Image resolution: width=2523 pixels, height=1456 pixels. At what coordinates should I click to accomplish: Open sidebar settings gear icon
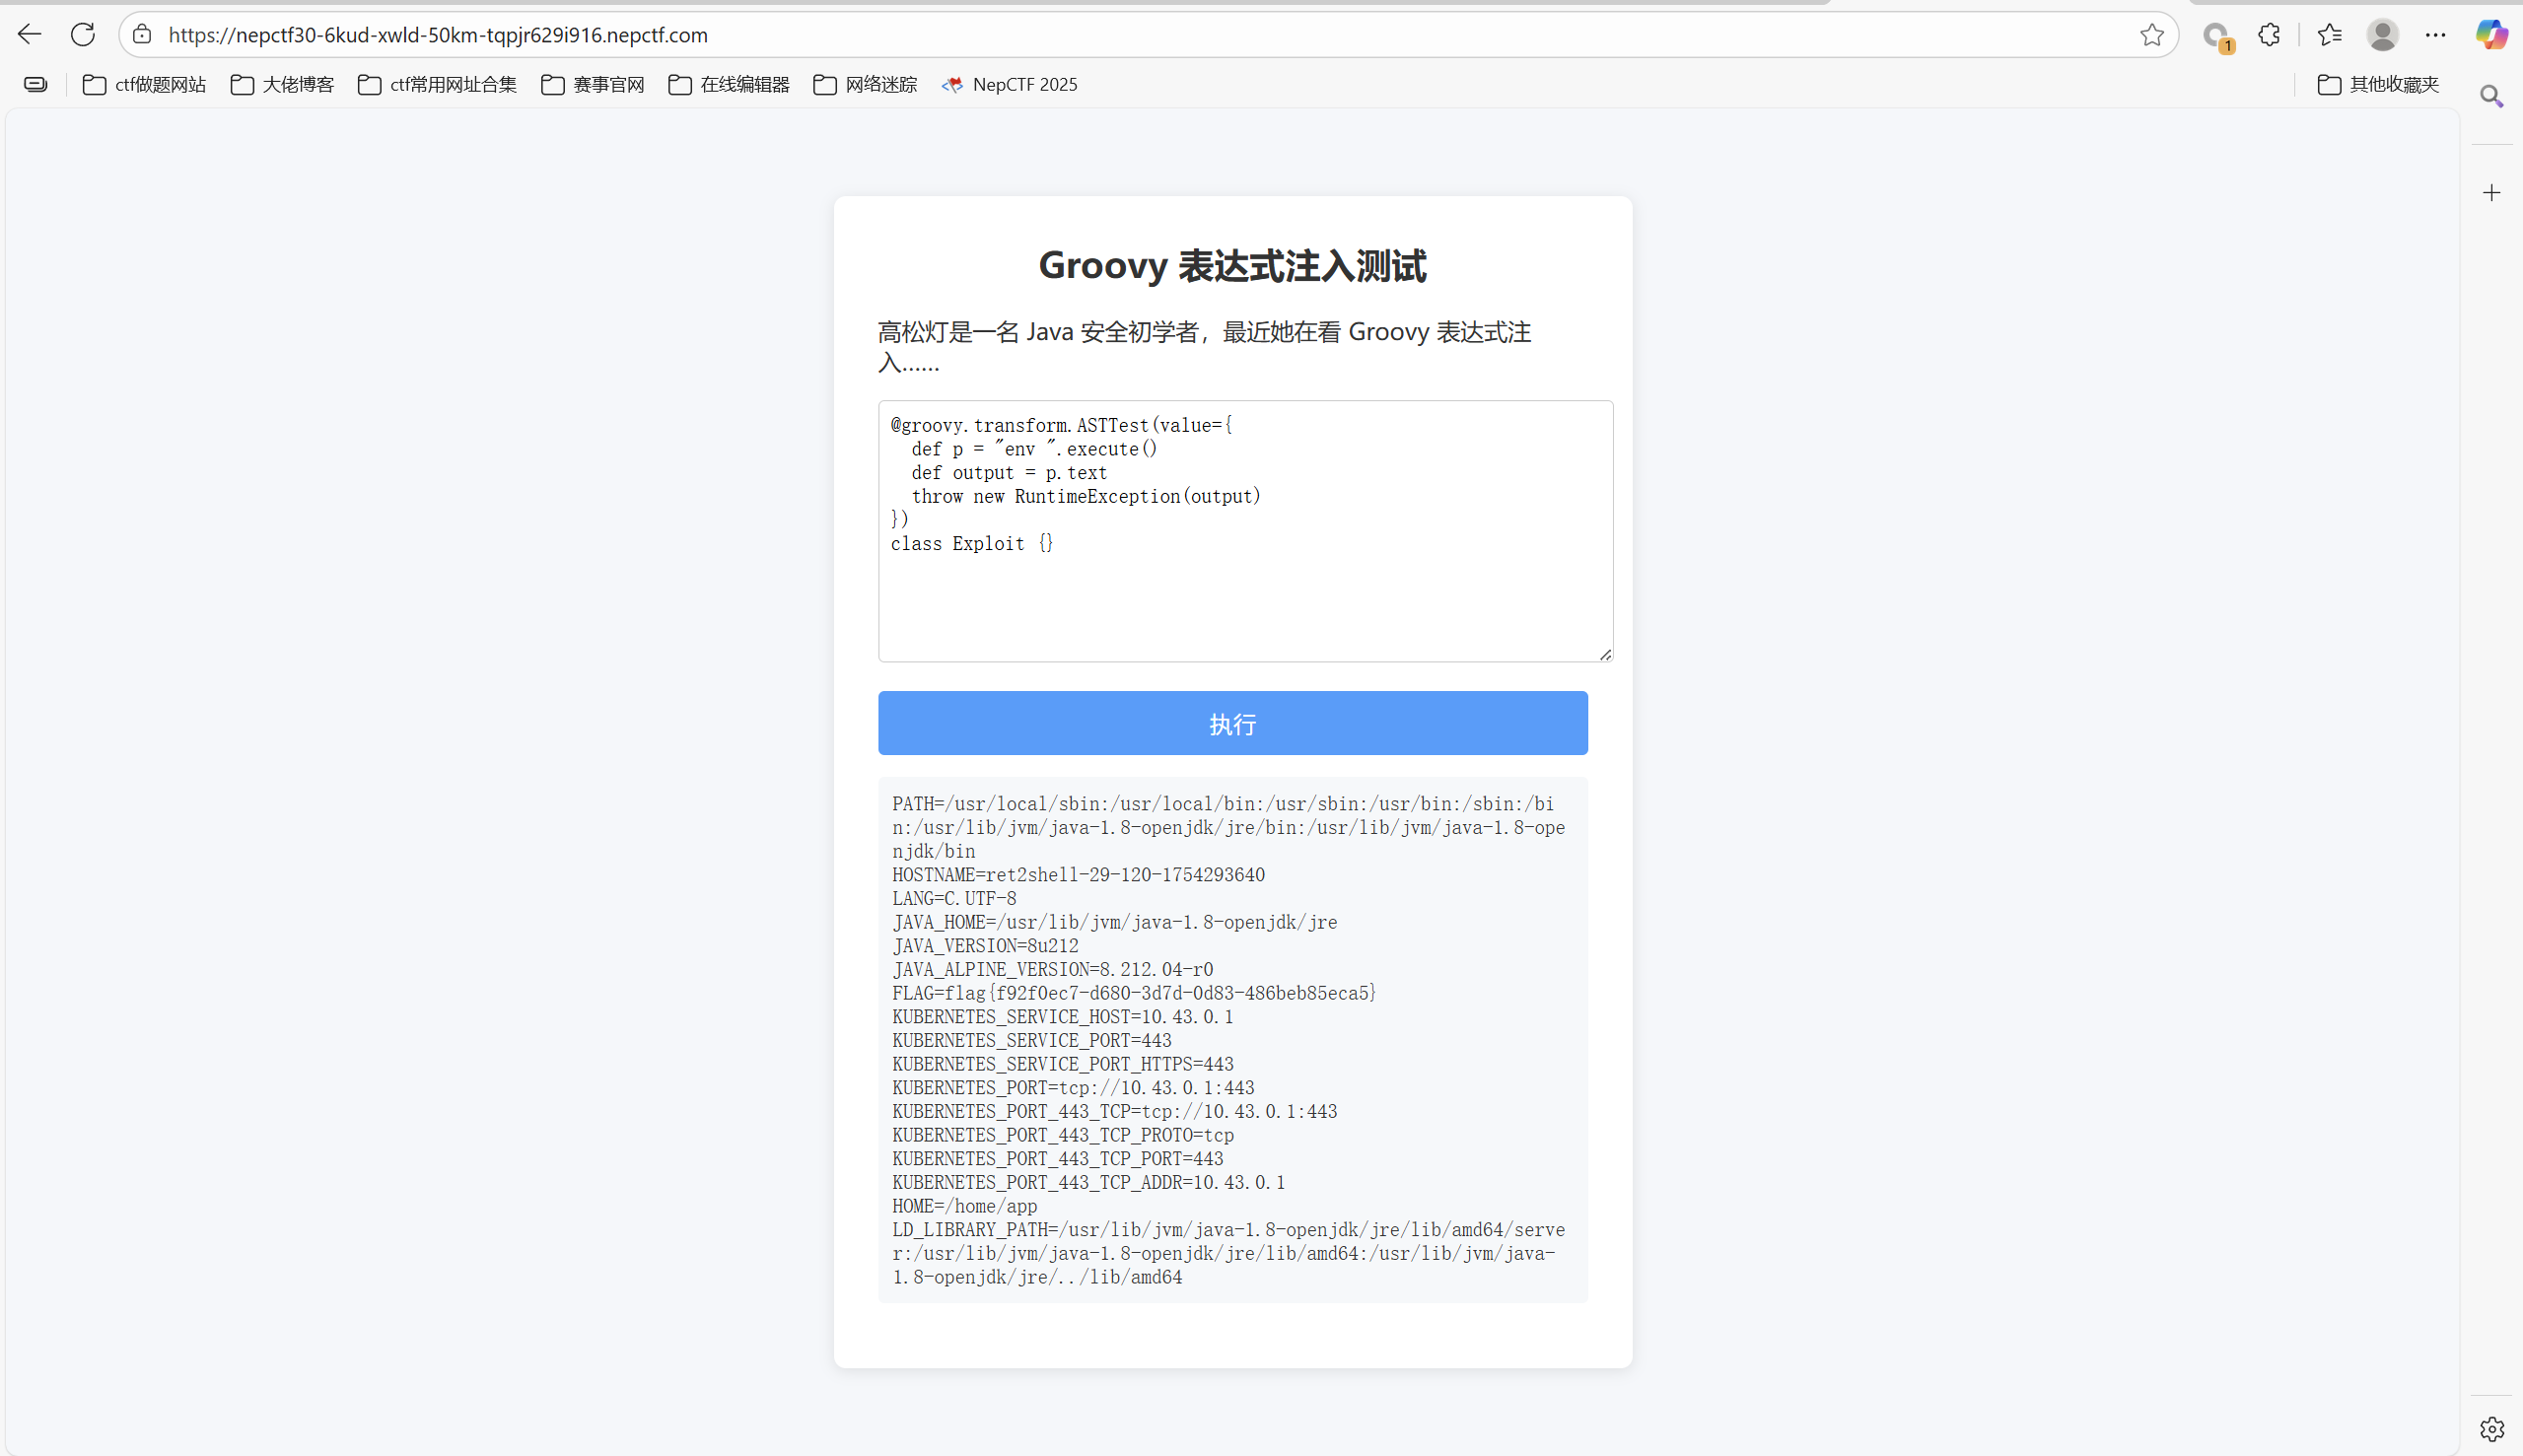[2491, 1429]
